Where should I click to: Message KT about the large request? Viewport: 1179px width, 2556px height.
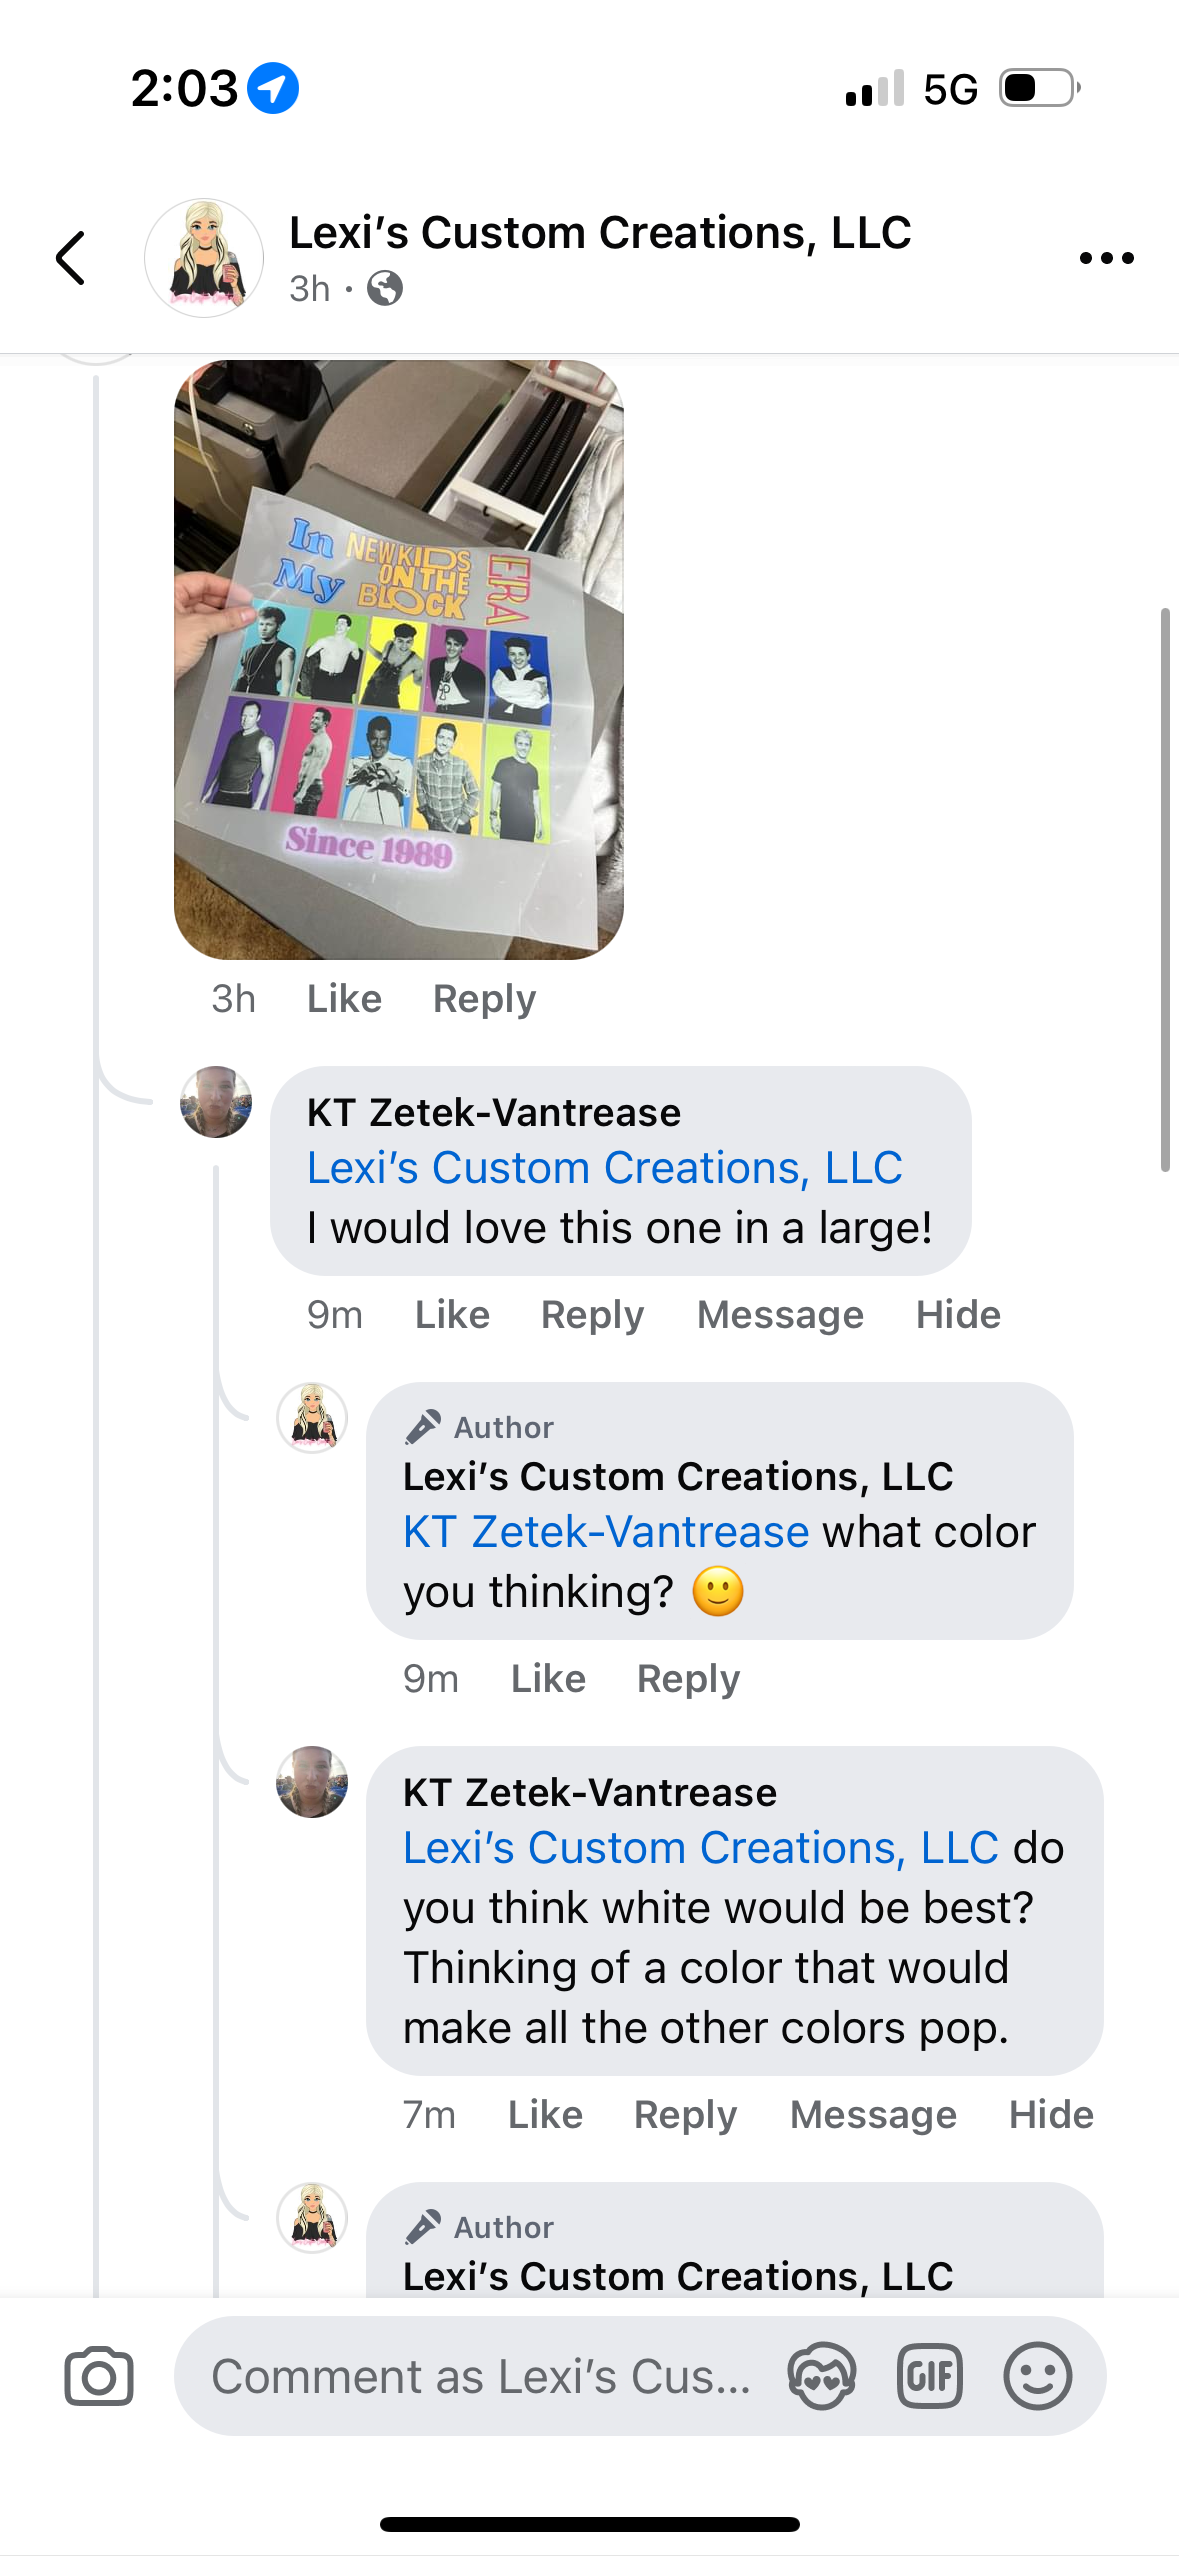pos(780,1315)
